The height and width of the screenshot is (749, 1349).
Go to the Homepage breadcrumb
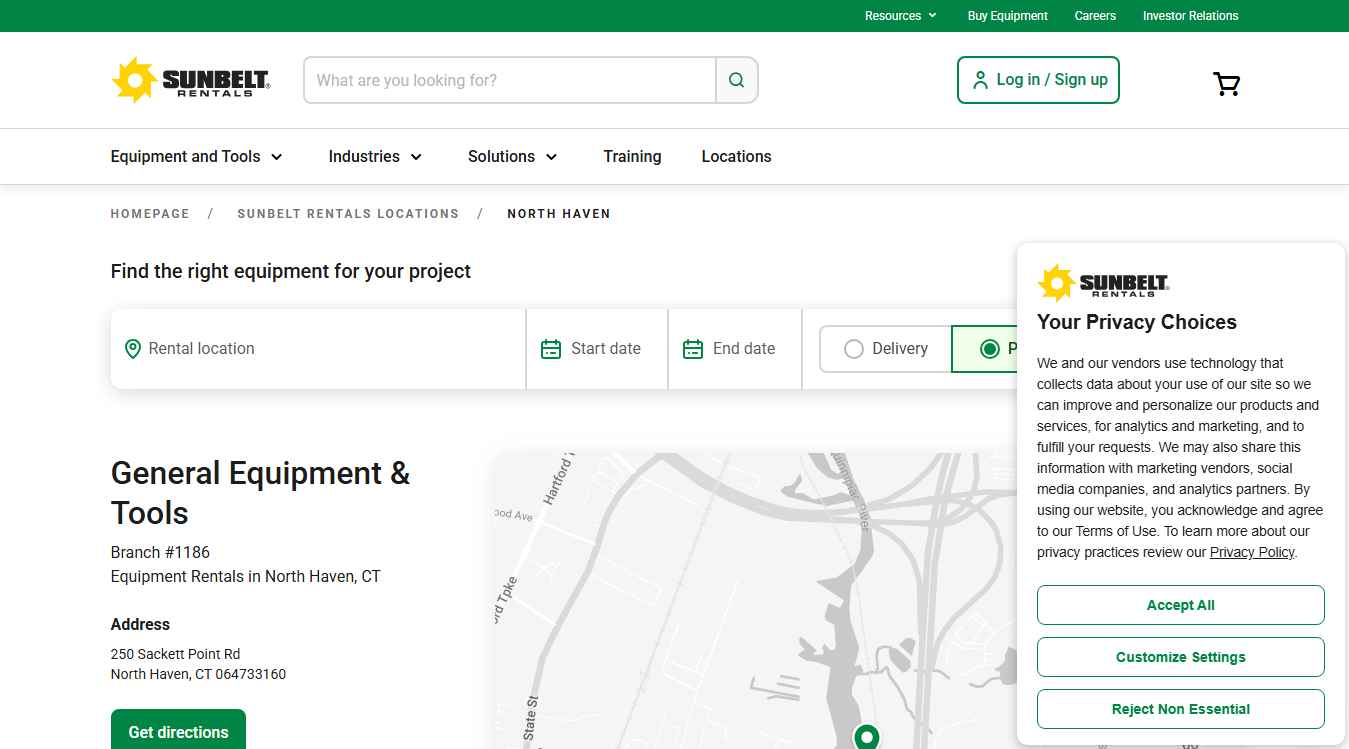[x=150, y=214]
